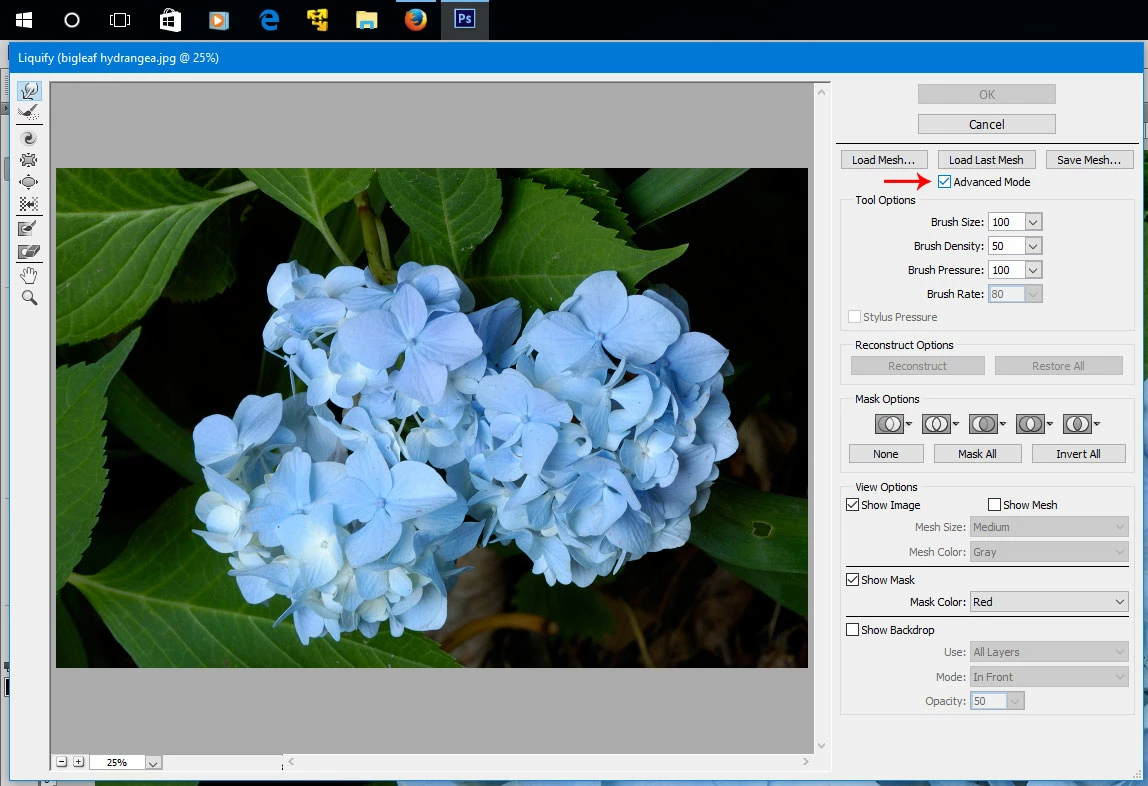1148x786 pixels.
Task: Click the Mask All button
Action: (977, 454)
